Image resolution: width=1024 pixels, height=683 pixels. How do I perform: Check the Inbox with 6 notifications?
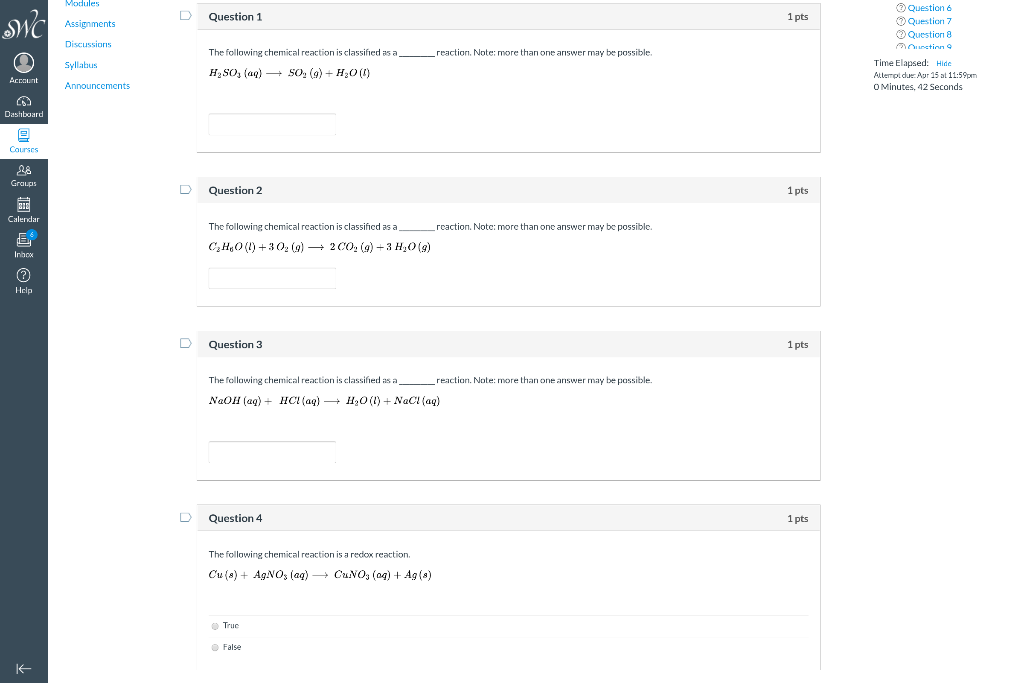click(23, 243)
